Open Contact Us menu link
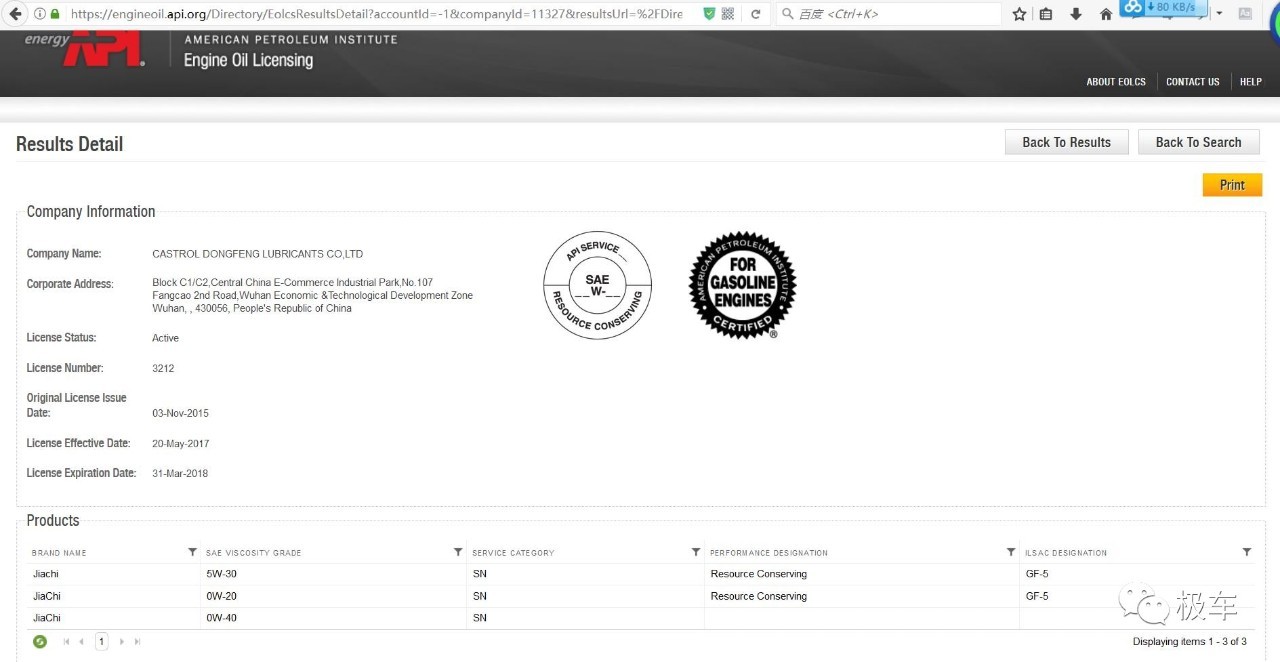1280x662 pixels. coord(1193,82)
